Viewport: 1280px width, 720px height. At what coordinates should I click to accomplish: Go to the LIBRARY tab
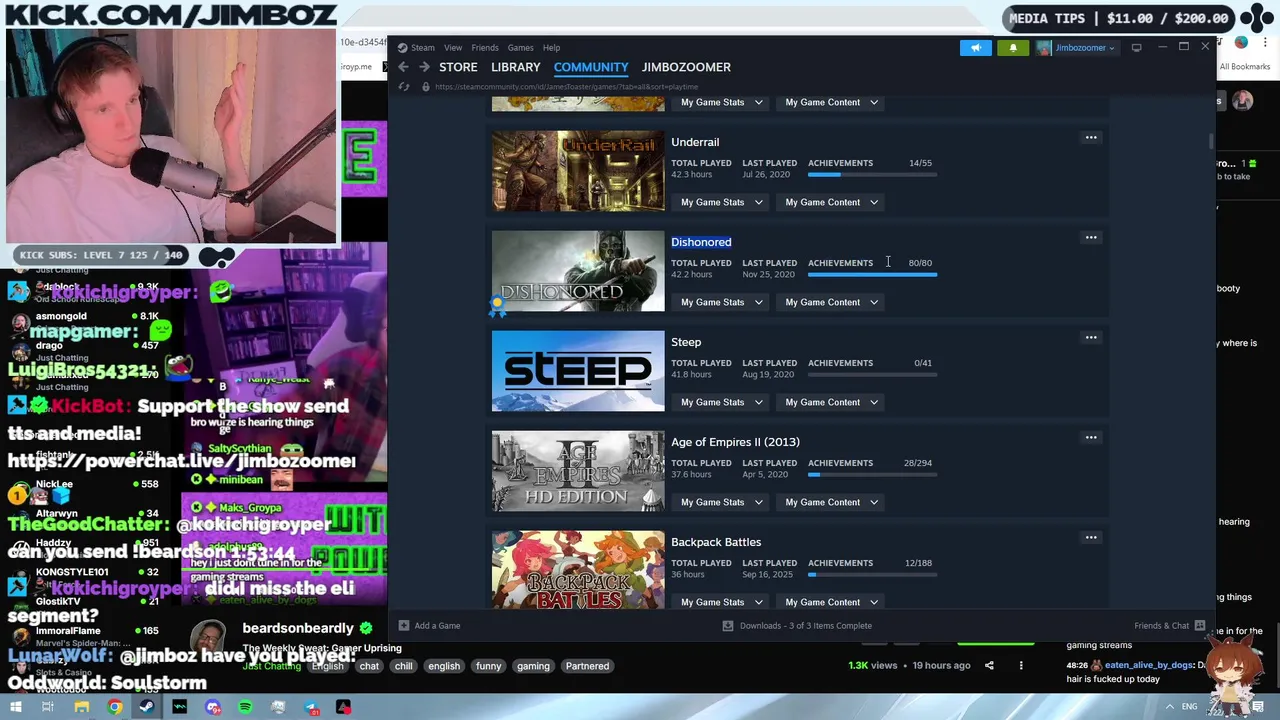click(516, 67)
